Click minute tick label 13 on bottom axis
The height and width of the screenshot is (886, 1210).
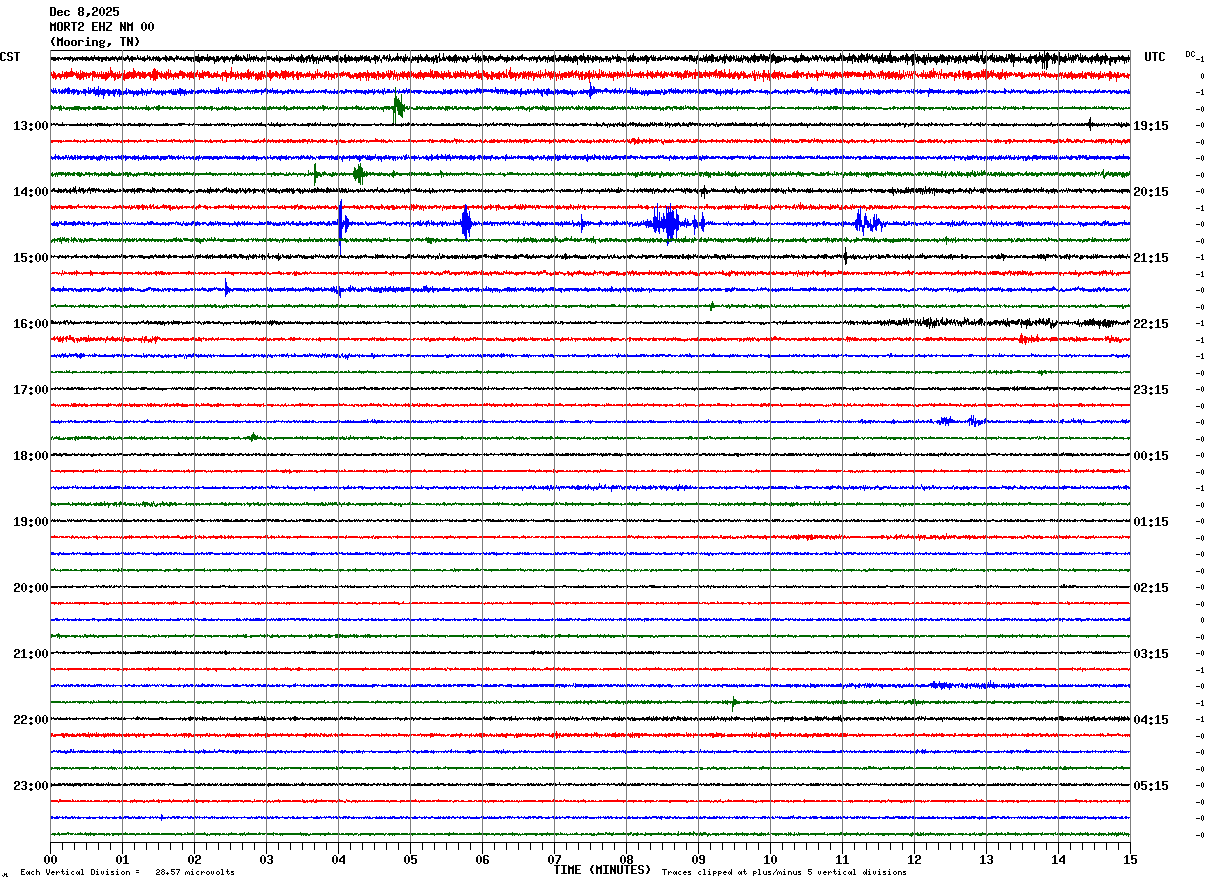coord(986,860)
